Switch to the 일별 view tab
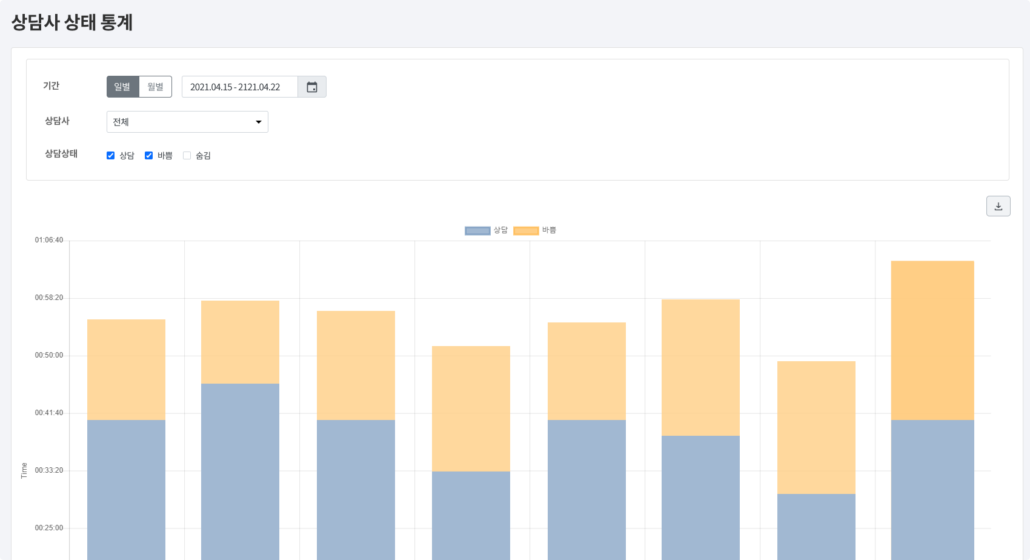Viewport: 1030px width, 560px height. click(123, 87)
